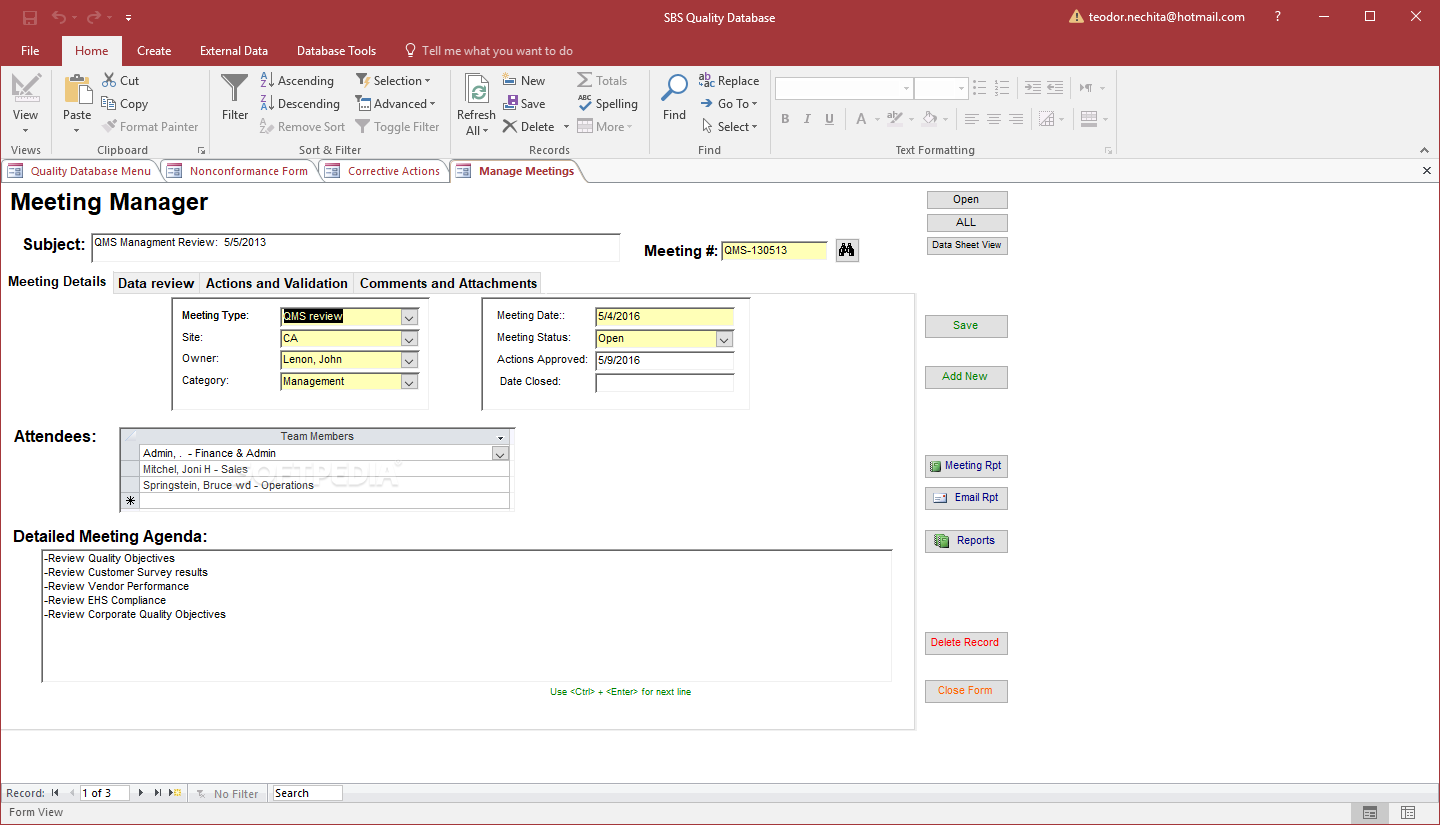The height and width of the screenshot is (825, 1440).
Task: Switch to the External Data ribbon tab
Action: 234,51
